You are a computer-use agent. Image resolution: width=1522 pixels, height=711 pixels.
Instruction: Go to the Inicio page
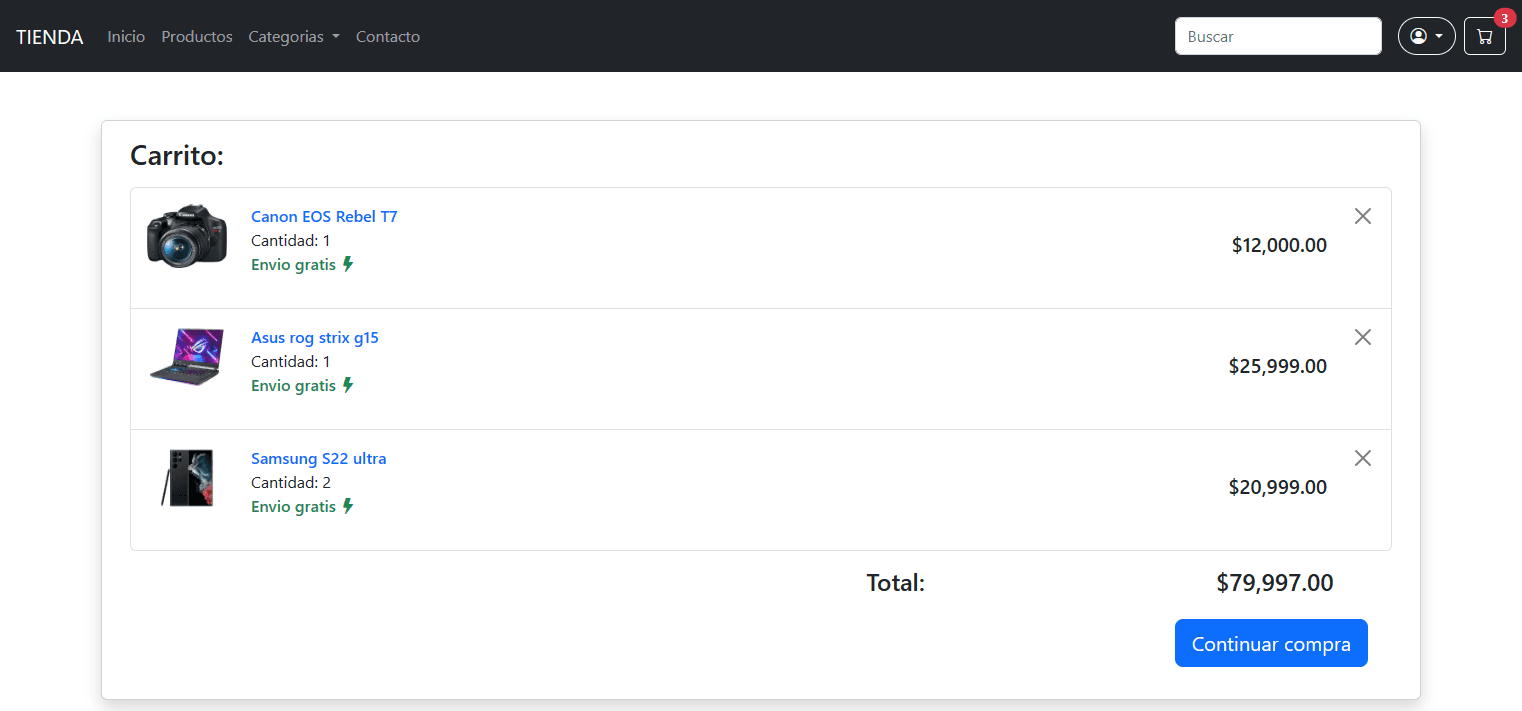(126, 37)
